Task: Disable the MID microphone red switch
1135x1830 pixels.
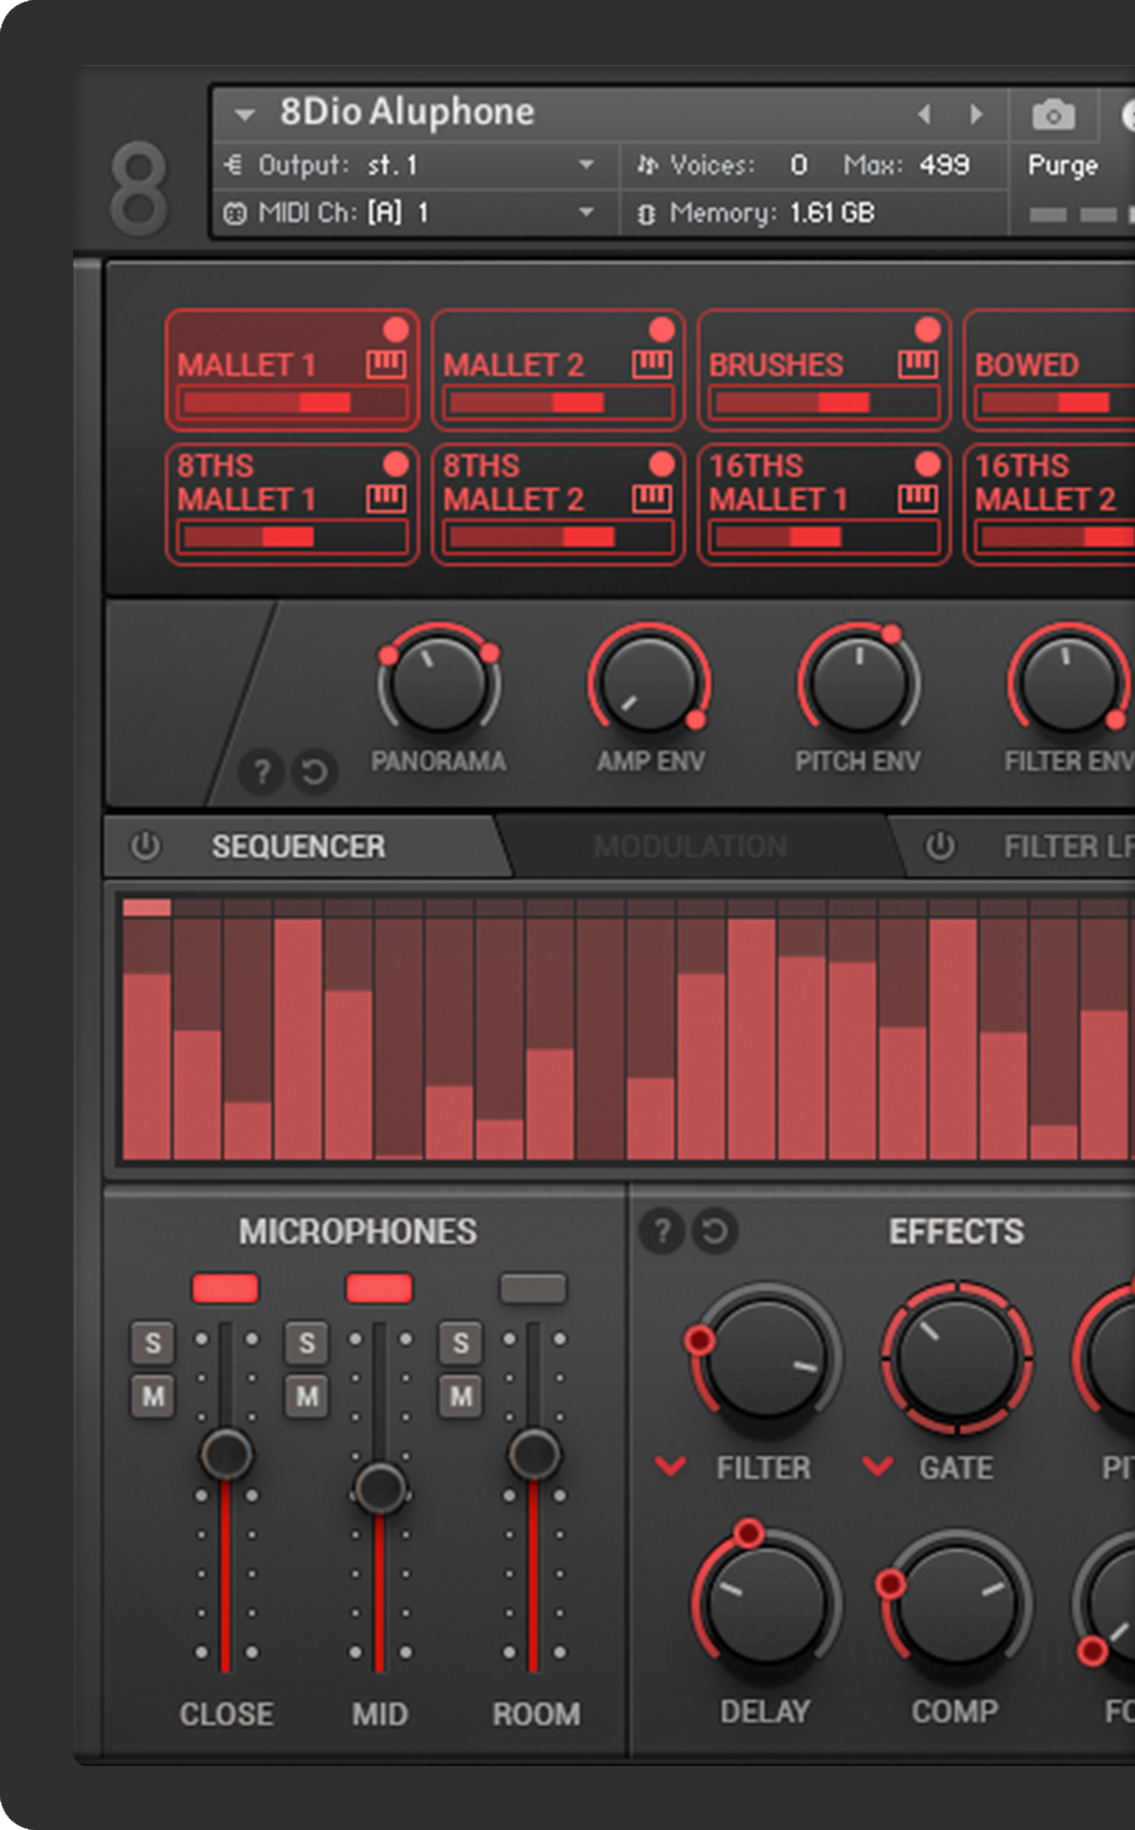Action: pos(379,1288)
